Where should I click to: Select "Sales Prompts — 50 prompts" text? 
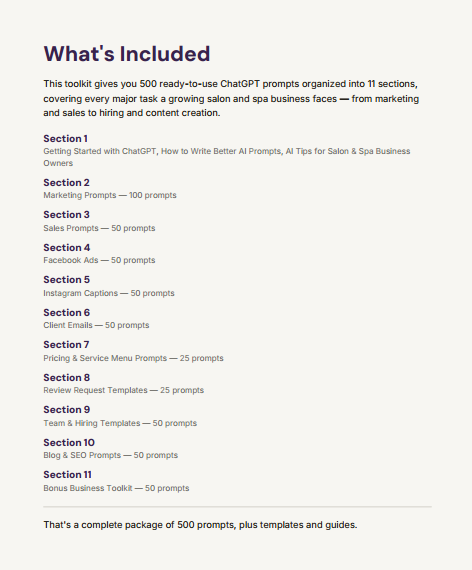(99, 228)
